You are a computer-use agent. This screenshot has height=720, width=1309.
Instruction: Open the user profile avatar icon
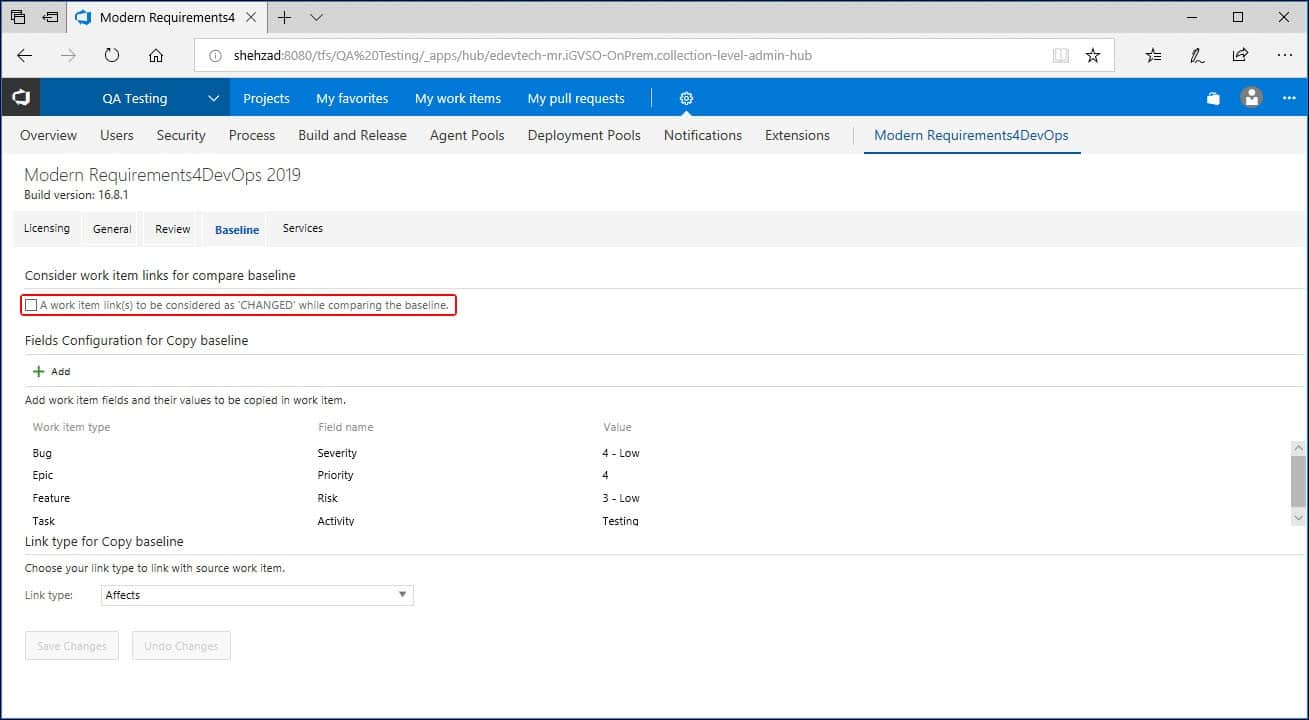(x=1251, y=98)
